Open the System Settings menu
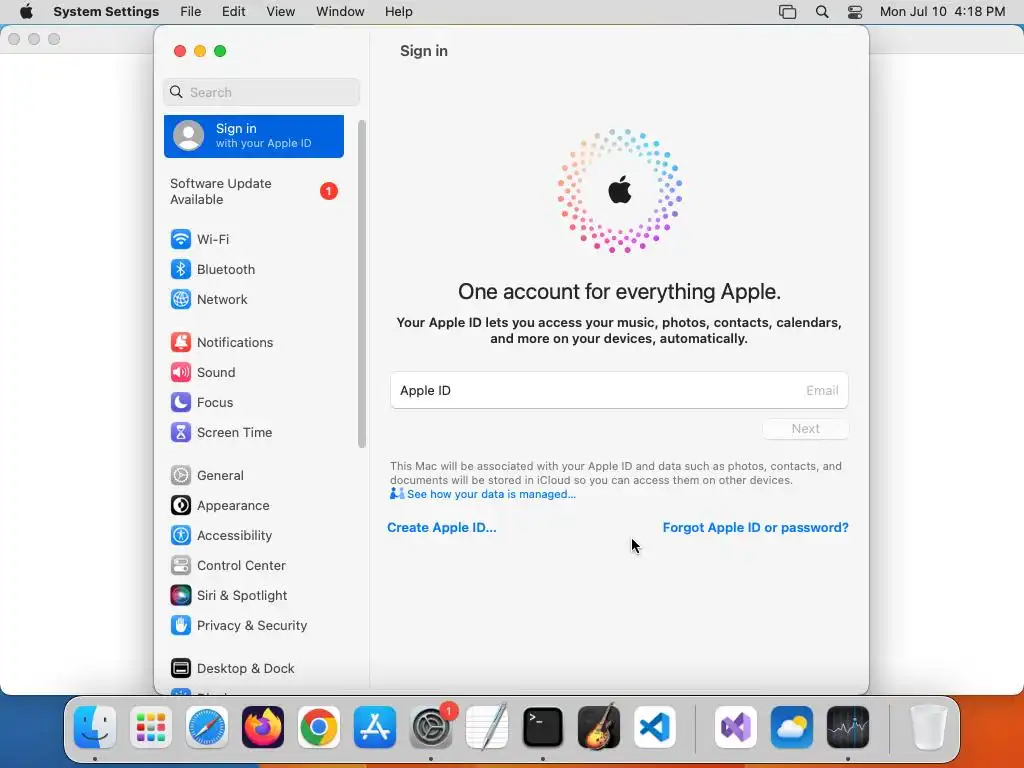 click(x=106, y=12)
